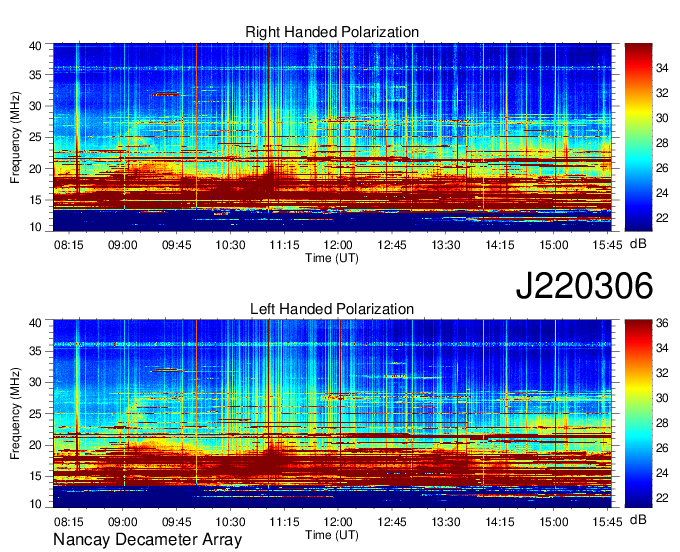Viewport: 680px width, 552px height.
Task: Click the 12:45 time tick under the Left Handed plot
Action: point(392,522)
